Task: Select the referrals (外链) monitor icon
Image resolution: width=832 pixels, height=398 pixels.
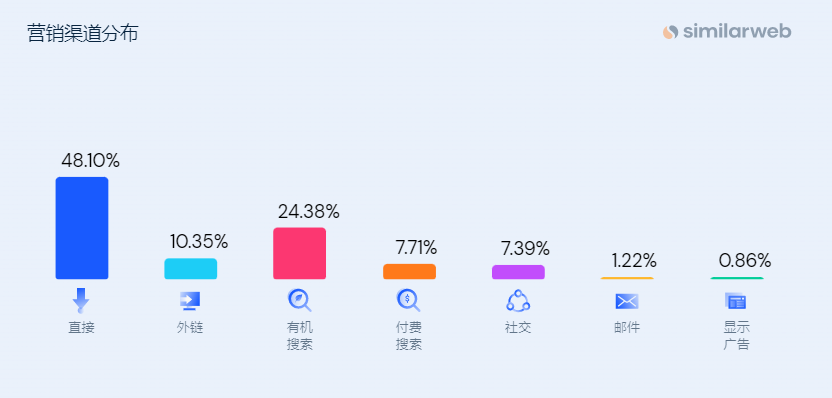Action: click(x=190, y=301)
